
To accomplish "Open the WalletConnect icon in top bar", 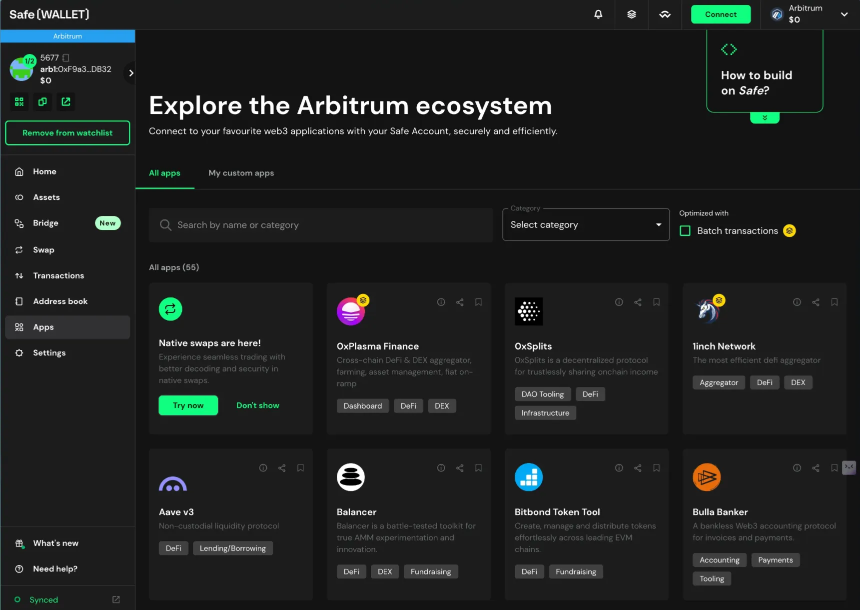I will [665, 14].
